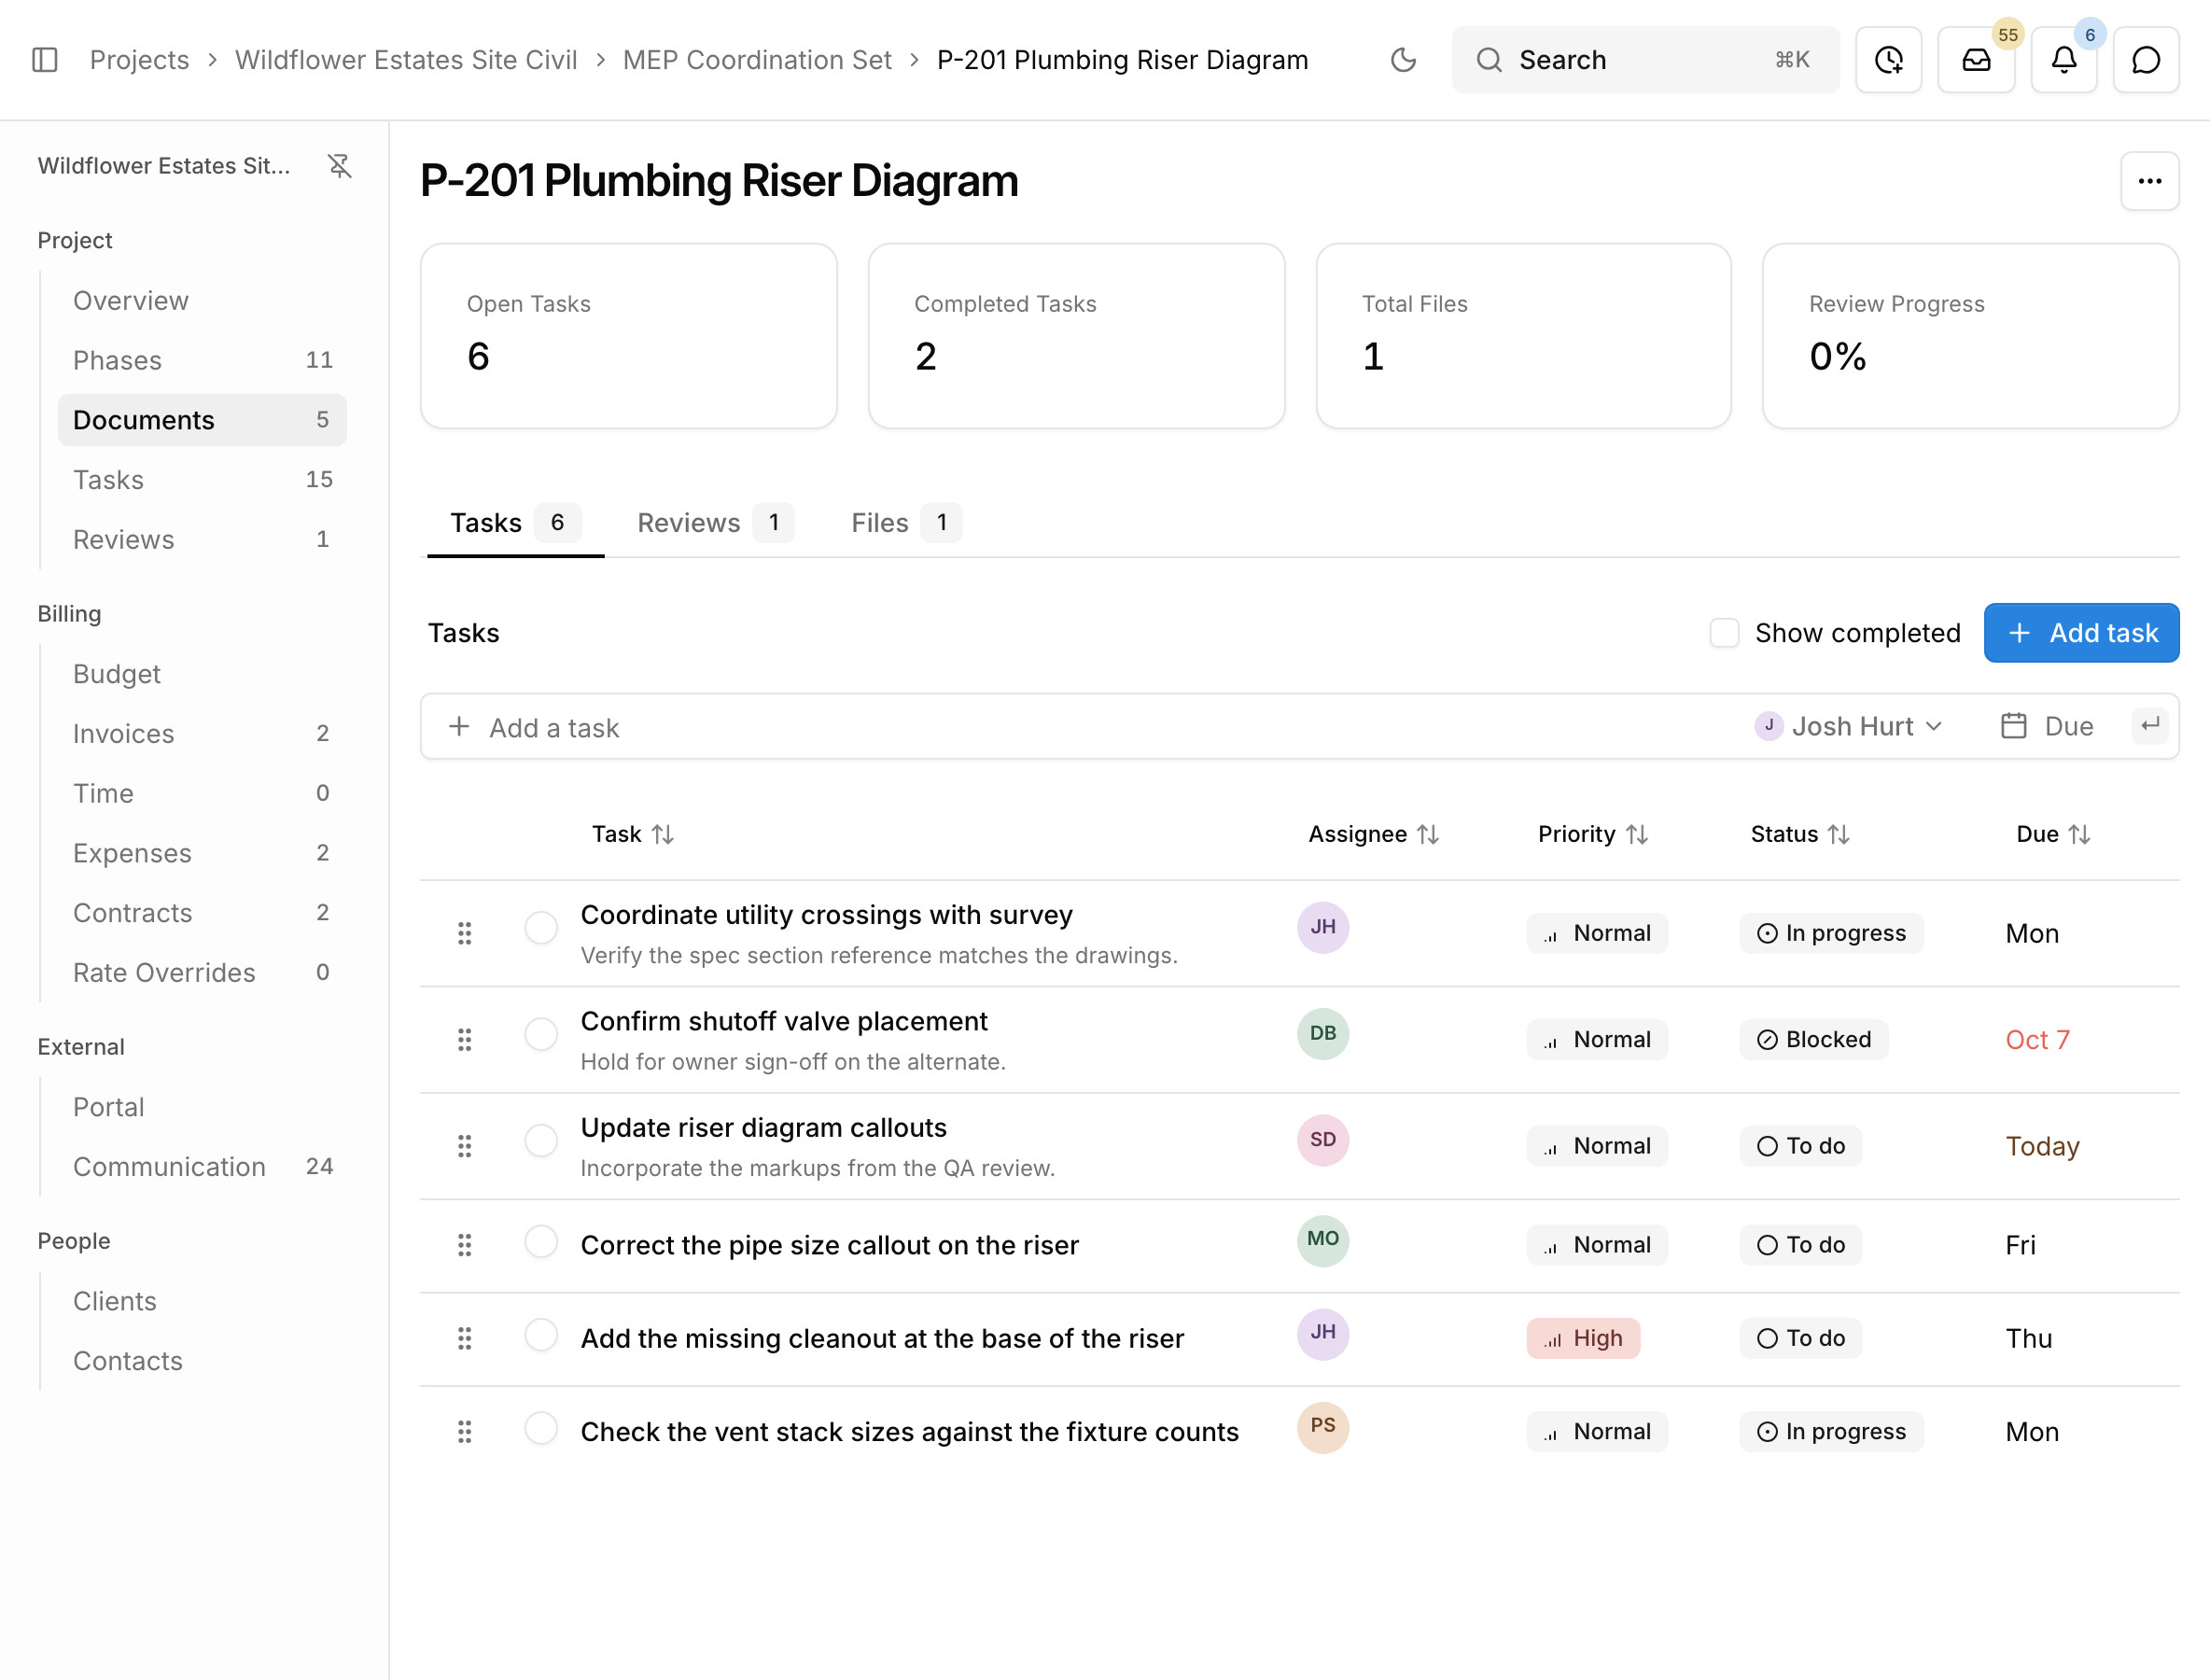The image size is (2210, 1680).
Task: Open Rate Overrides in the sidebar
Action: (x=202, y=972)
